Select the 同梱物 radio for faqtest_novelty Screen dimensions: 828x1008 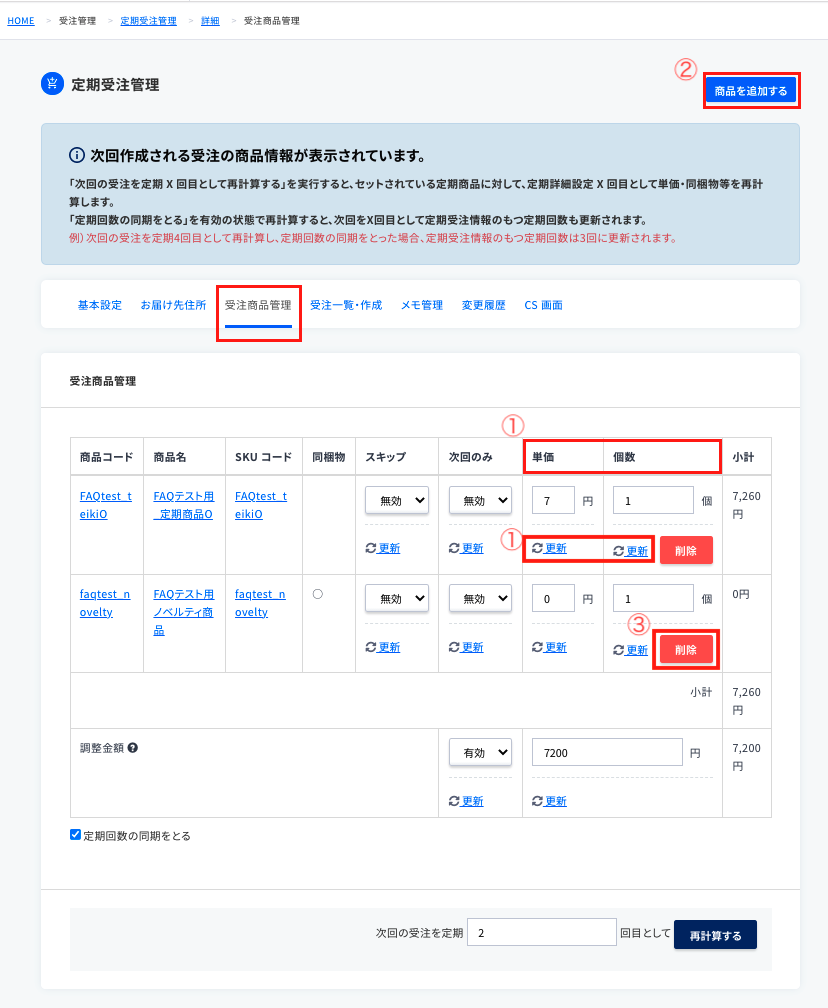click(318, 594)
